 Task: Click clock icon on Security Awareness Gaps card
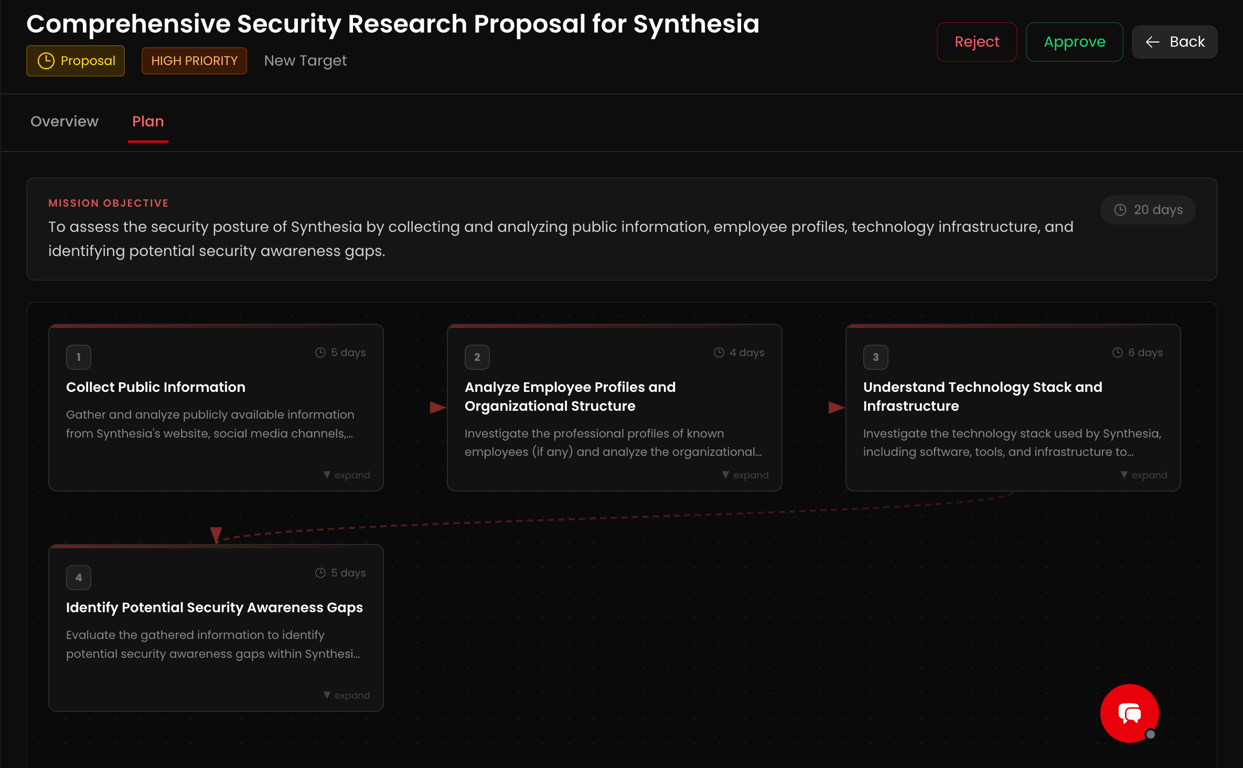320,573
